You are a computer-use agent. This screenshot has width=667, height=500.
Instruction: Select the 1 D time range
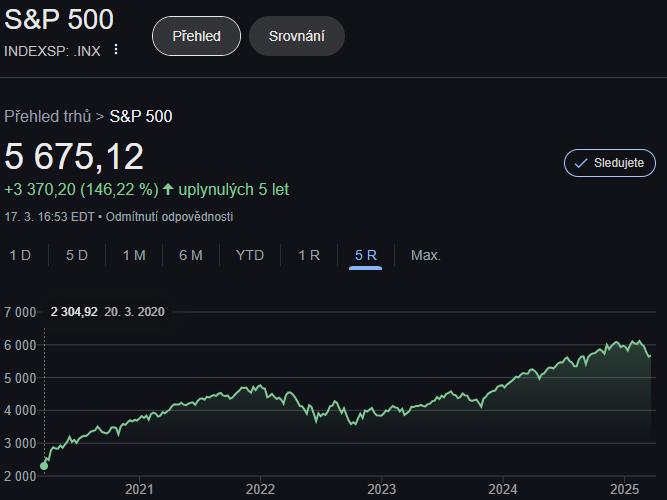(20, 255)
